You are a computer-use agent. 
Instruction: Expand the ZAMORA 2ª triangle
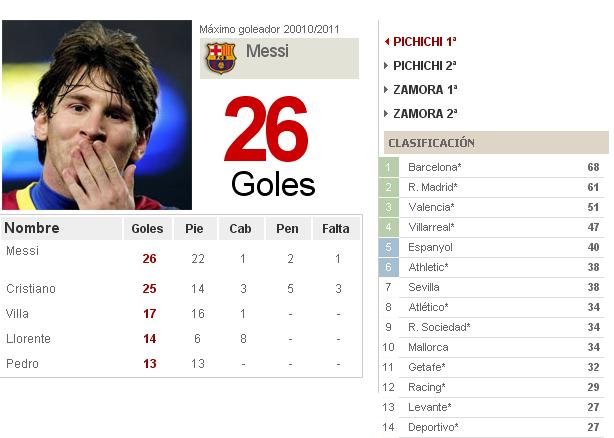(x=386, y=114)
